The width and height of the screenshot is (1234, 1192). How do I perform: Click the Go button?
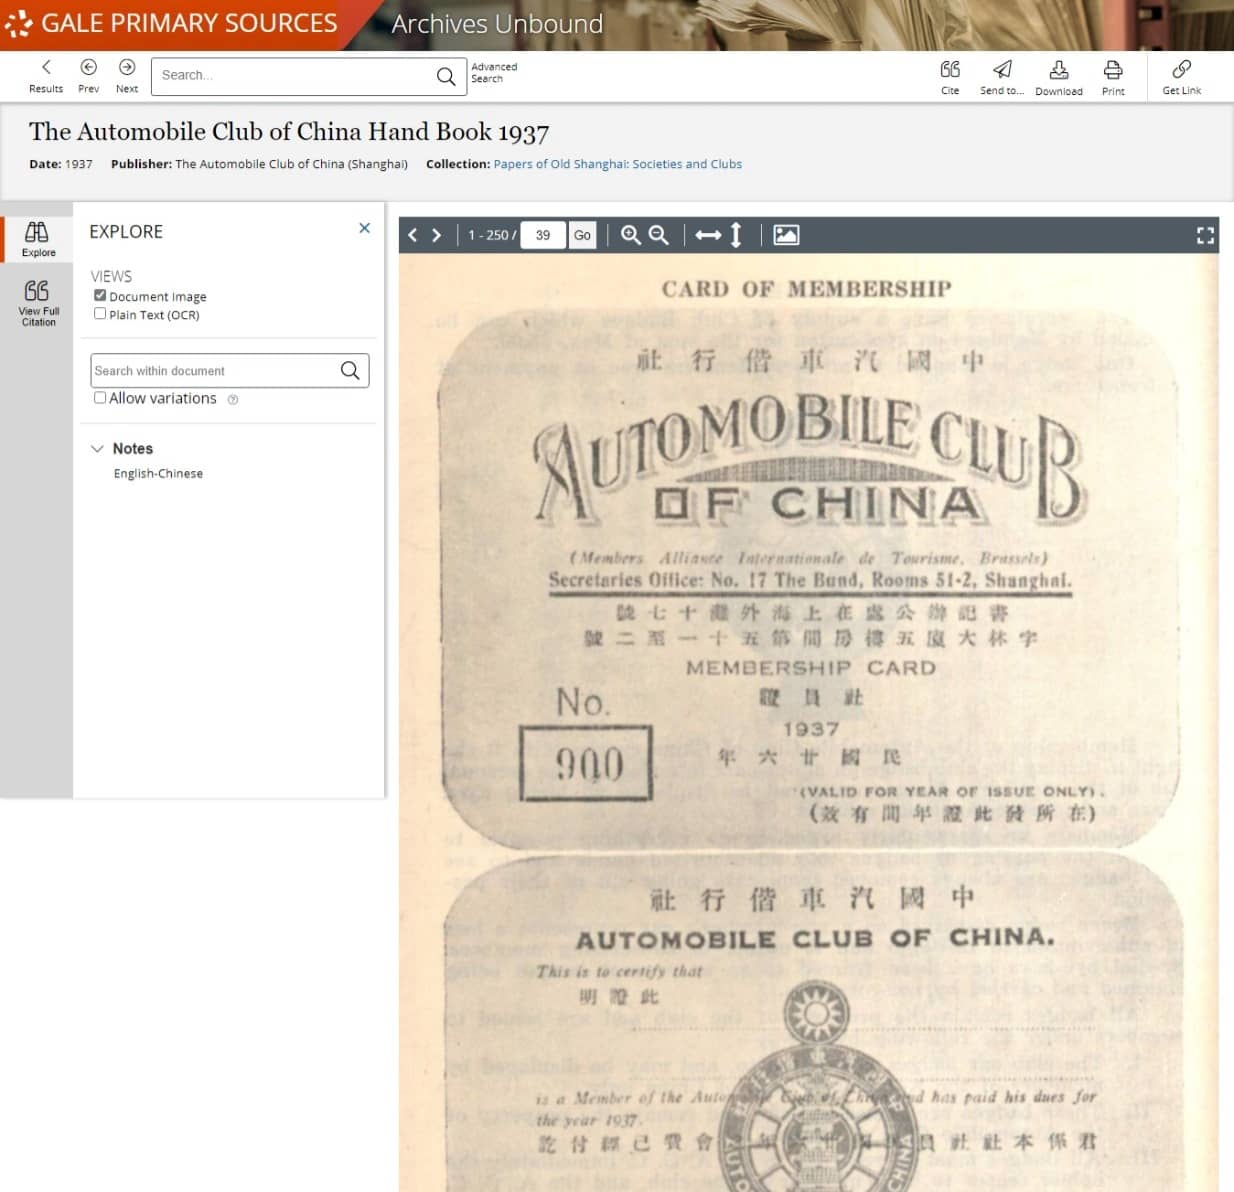tap(582, 235)
